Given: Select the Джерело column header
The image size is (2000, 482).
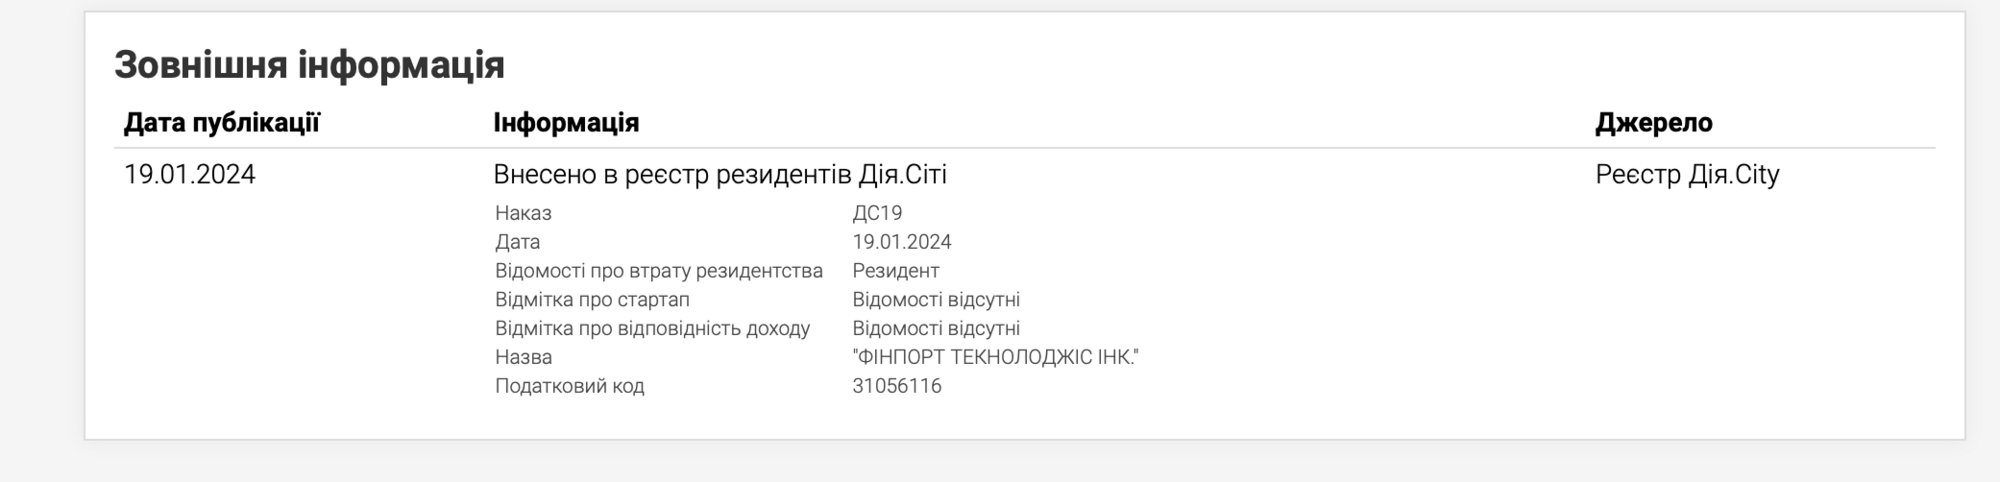Looking at the screenshot, I should point(1654,123).
